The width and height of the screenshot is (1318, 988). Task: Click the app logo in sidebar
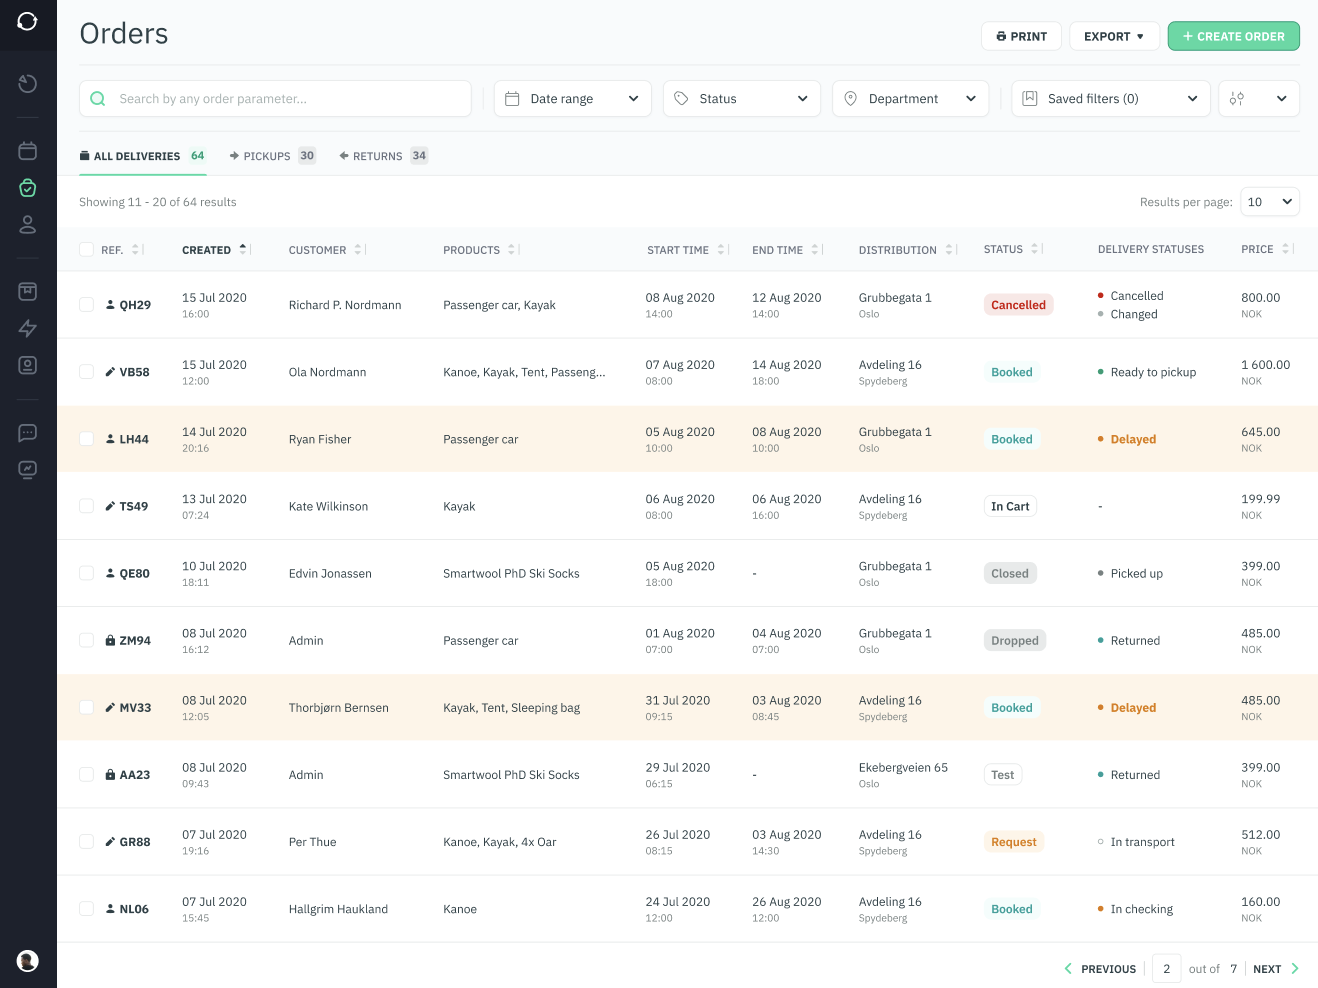(x=28, y=22)
